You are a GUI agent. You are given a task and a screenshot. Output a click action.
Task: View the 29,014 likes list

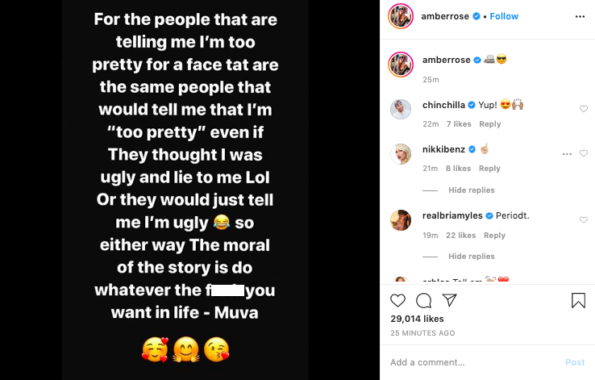[x=417, y=319]
